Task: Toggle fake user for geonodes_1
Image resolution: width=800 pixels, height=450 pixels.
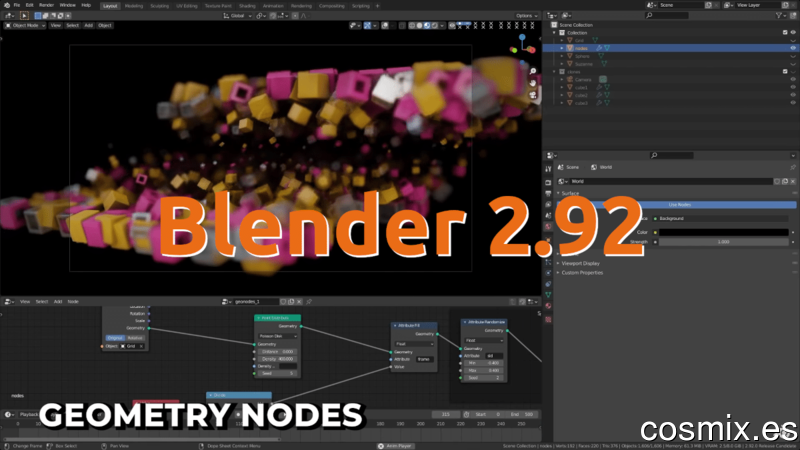Action: [283, 302]
